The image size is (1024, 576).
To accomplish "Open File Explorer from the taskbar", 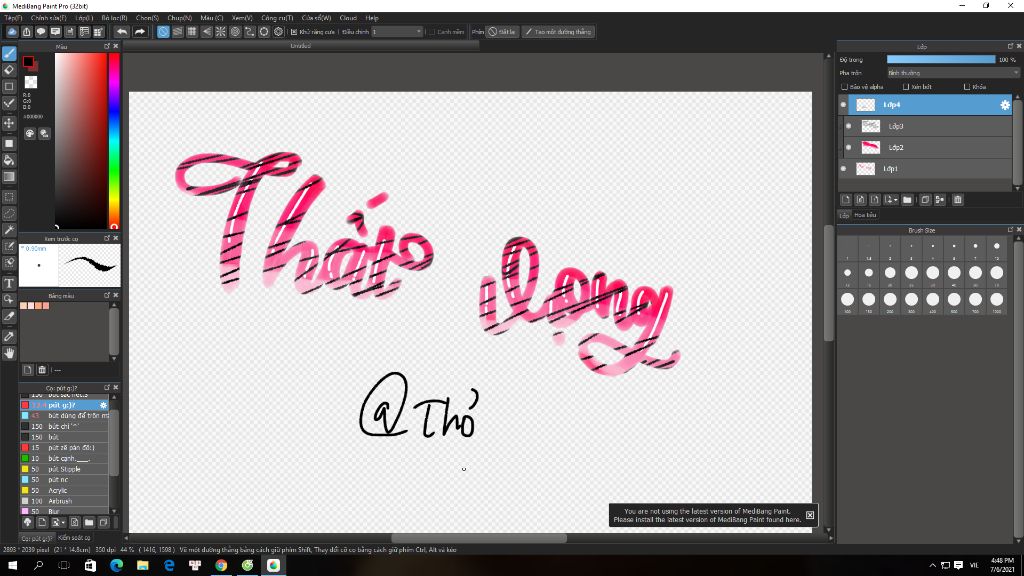I will [142, 566].
